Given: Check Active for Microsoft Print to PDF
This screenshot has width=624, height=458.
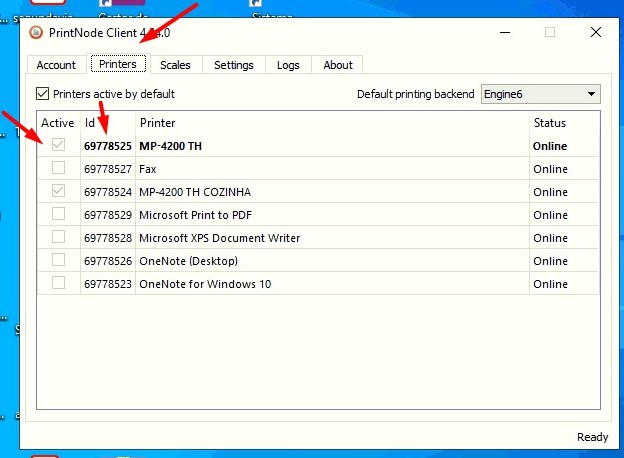Looking at the screenshot, I should click(x=58, y=214).
